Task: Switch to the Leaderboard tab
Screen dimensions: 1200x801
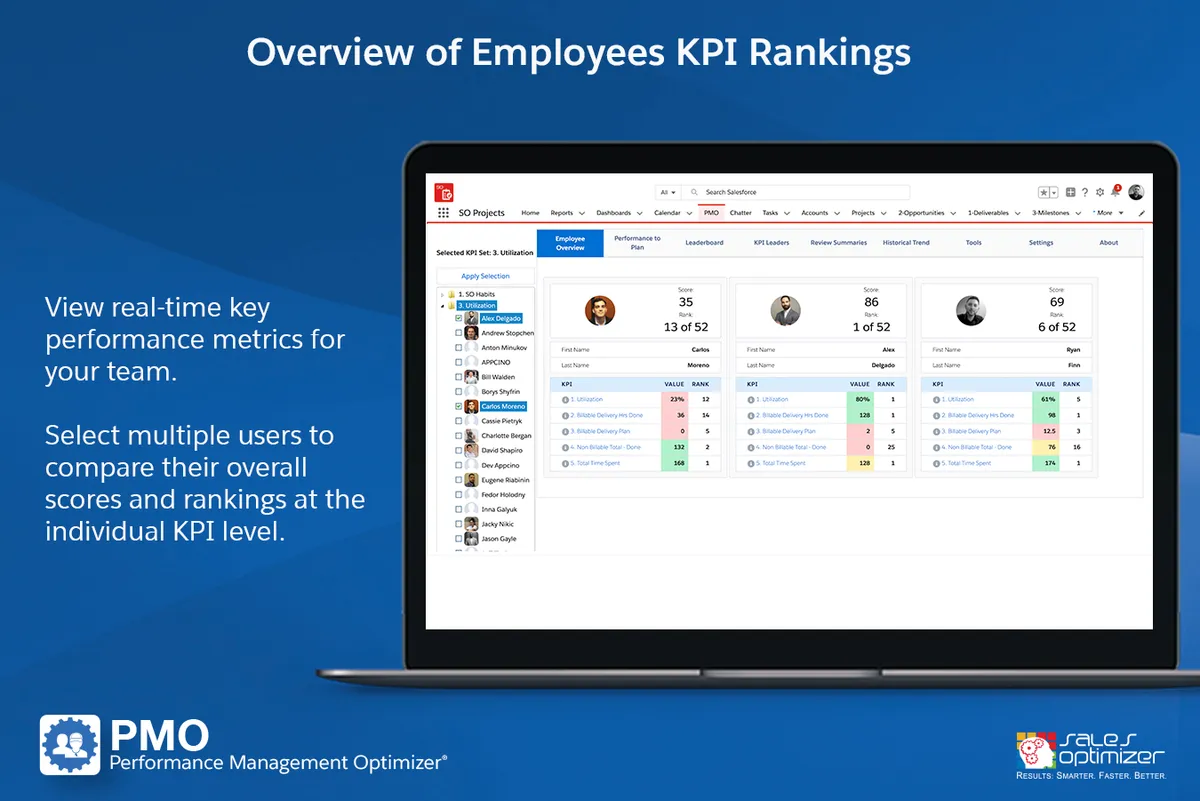Action: tap(704, 243)
